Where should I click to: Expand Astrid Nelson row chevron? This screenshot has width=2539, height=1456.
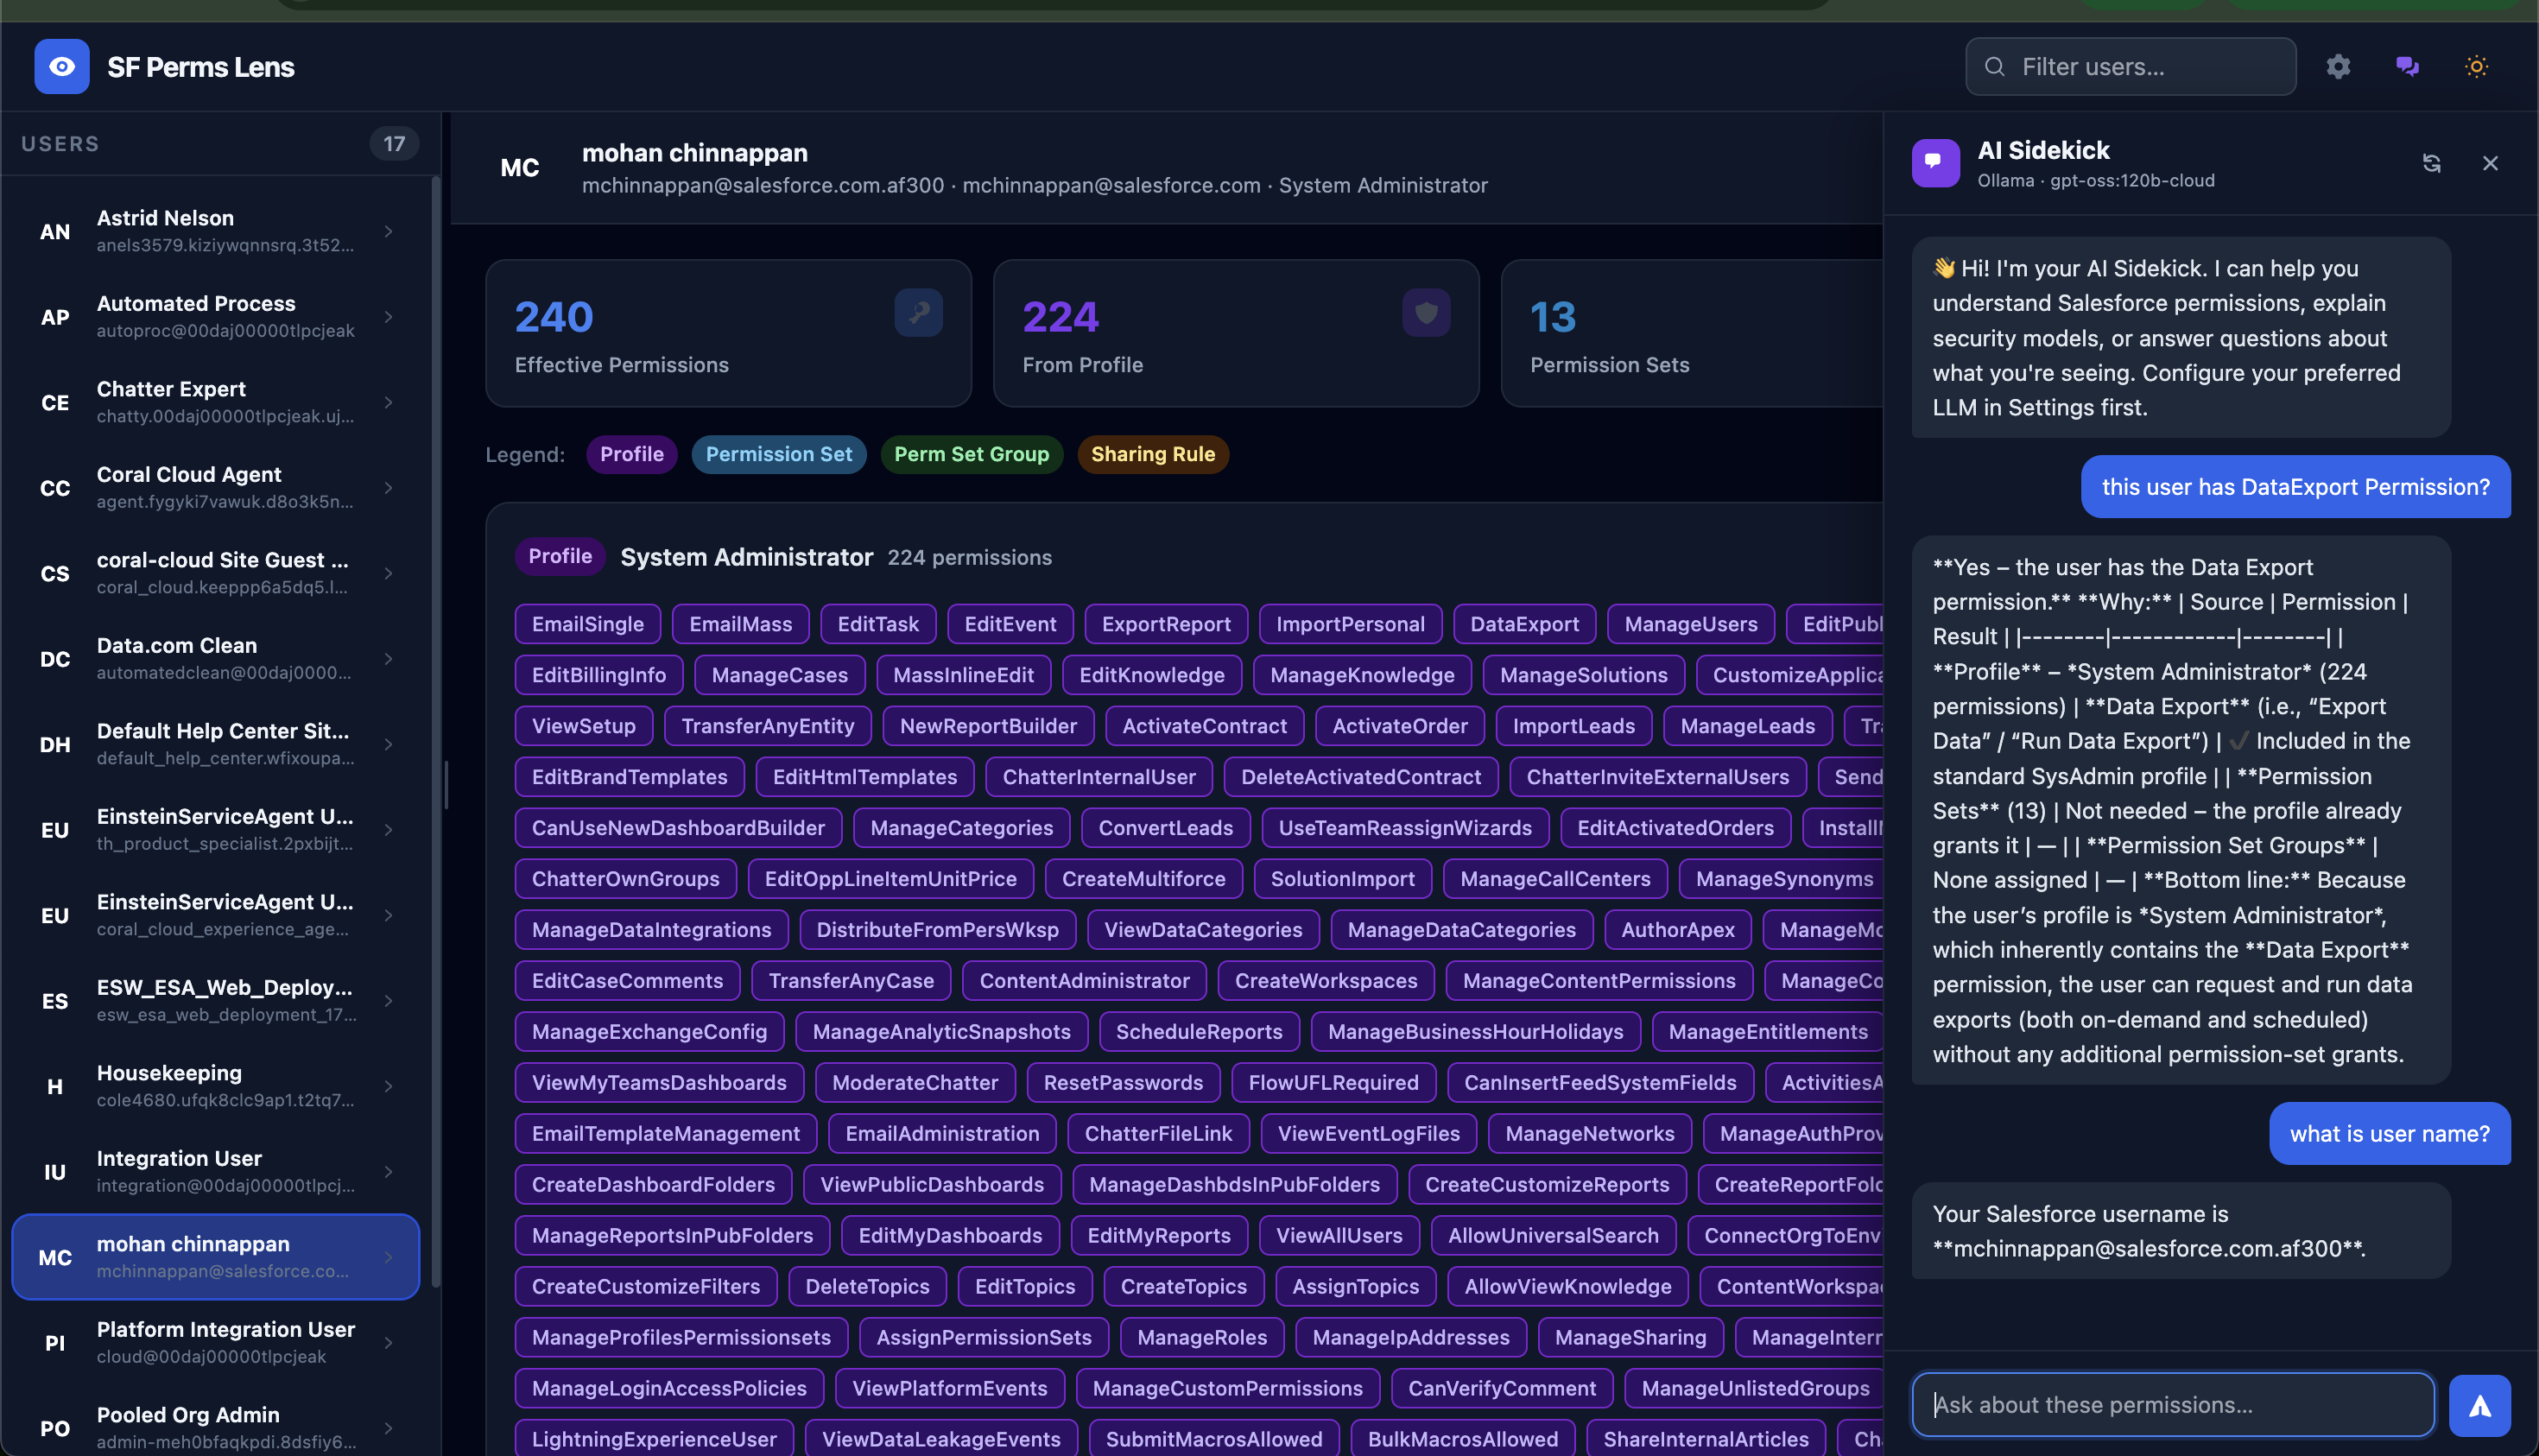388,232
